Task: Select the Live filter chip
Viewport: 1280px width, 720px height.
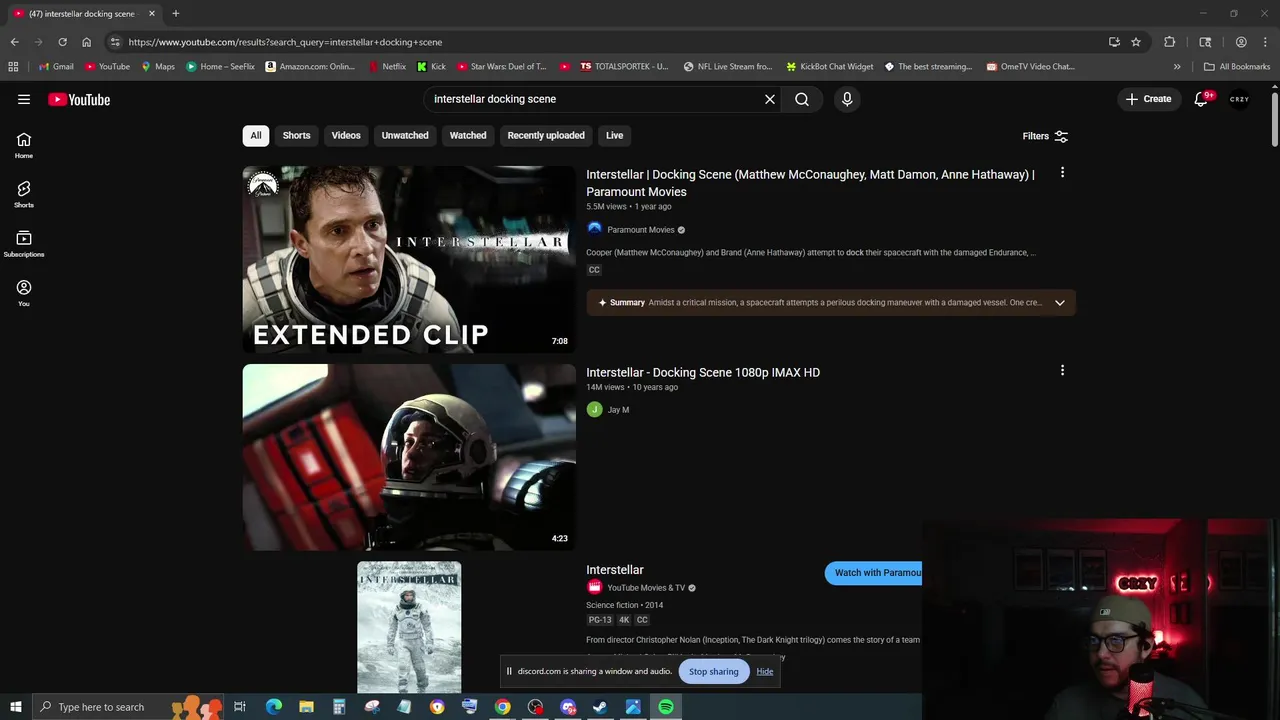Action: 615,136
